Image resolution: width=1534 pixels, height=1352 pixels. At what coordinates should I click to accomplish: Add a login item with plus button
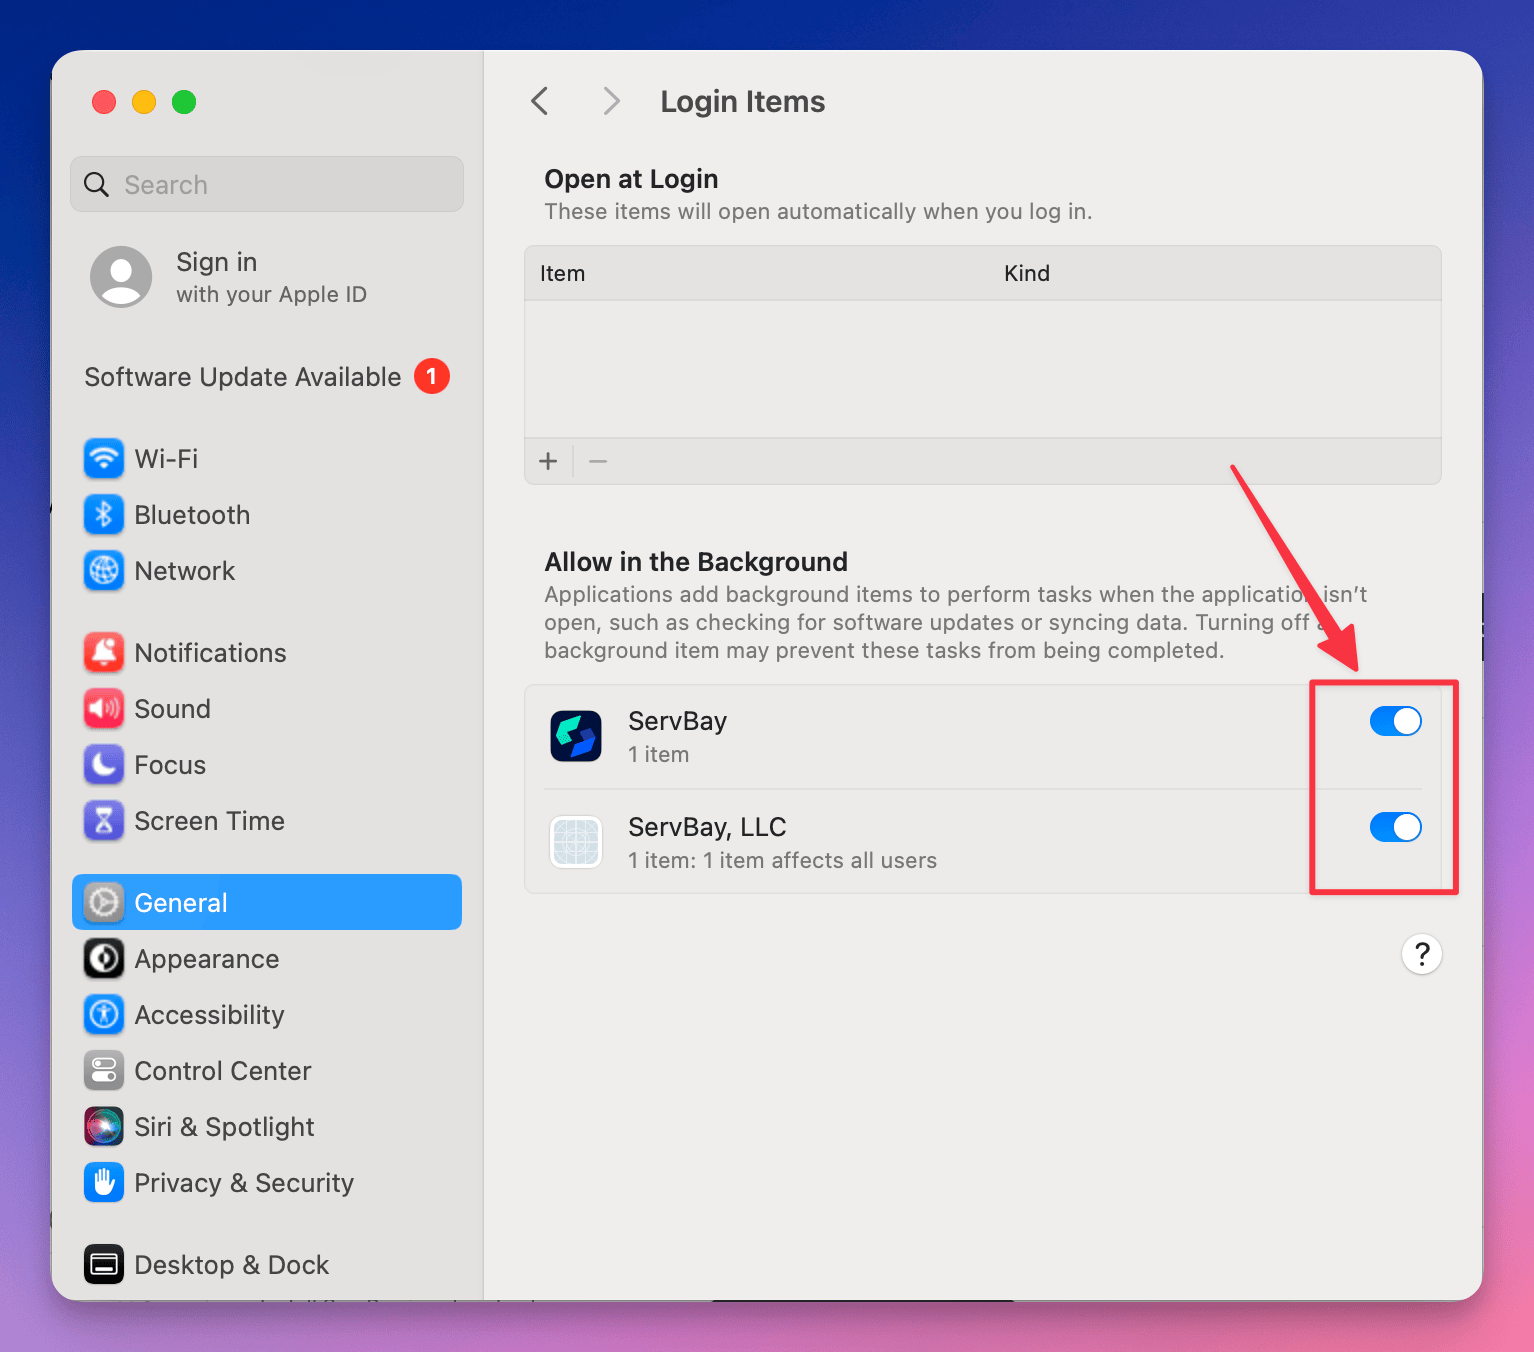(x=548, y=461)
